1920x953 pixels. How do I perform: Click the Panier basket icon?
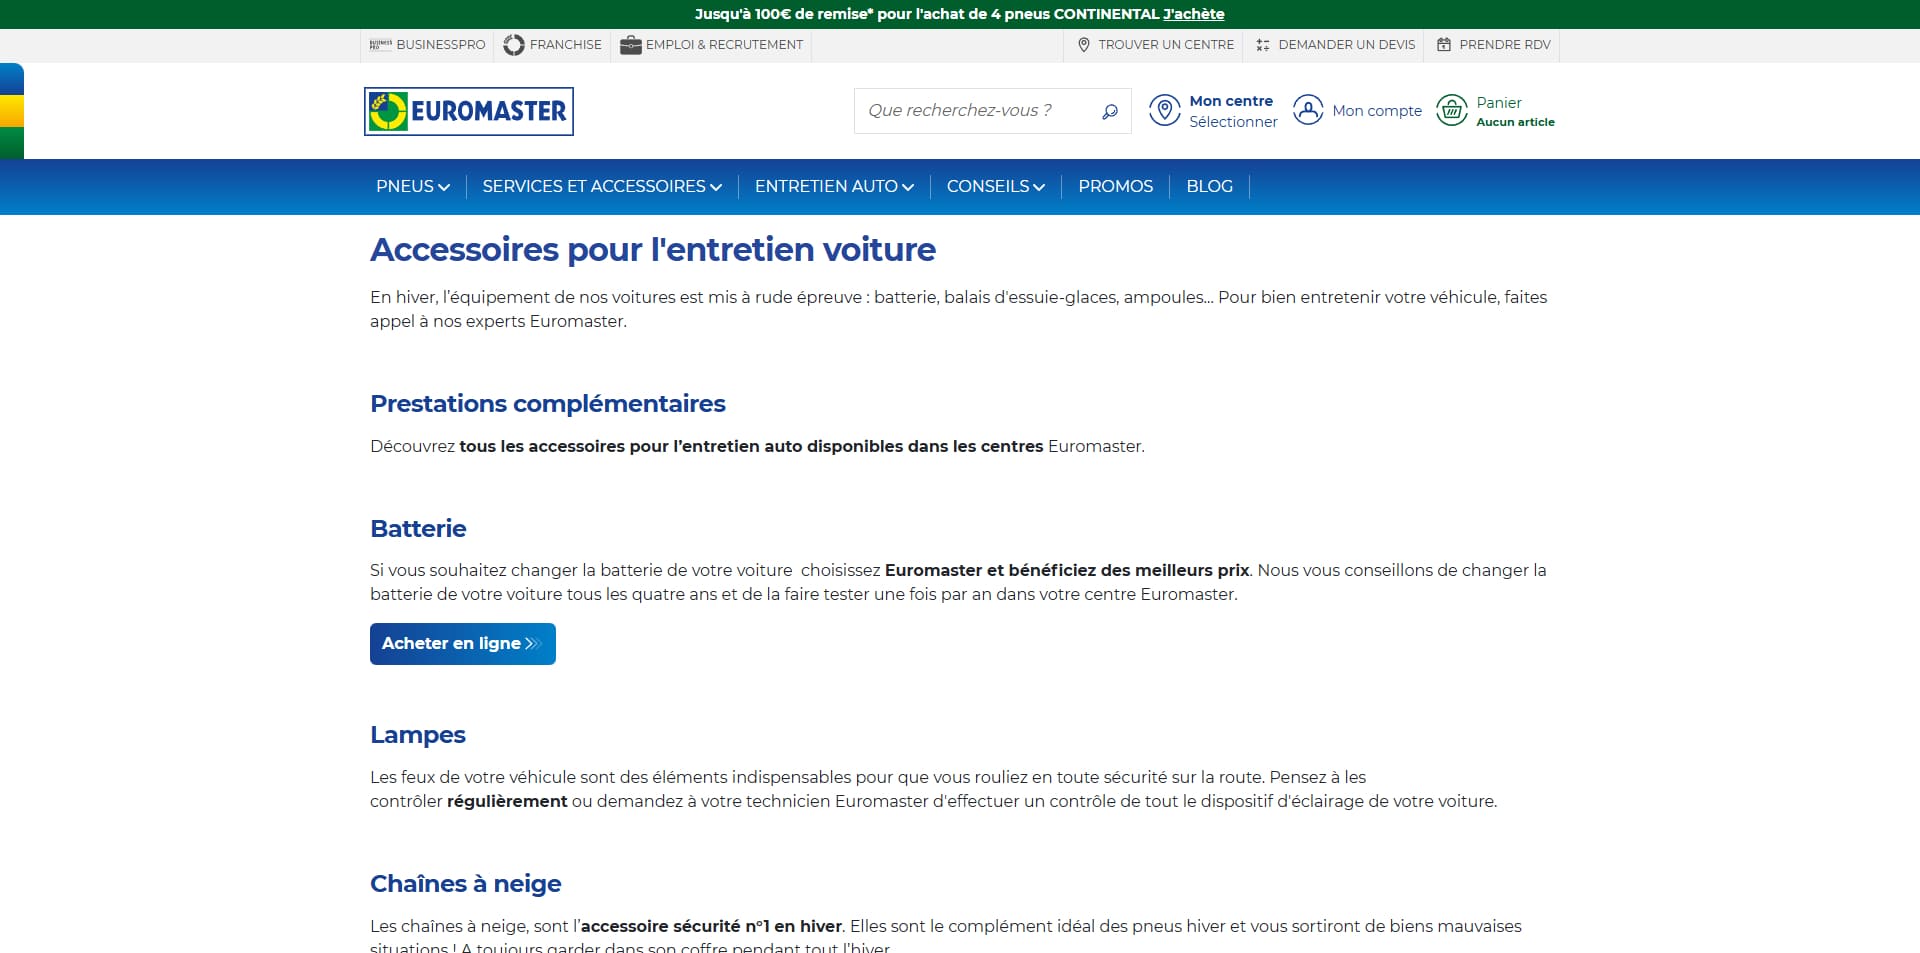(1451, 110)
